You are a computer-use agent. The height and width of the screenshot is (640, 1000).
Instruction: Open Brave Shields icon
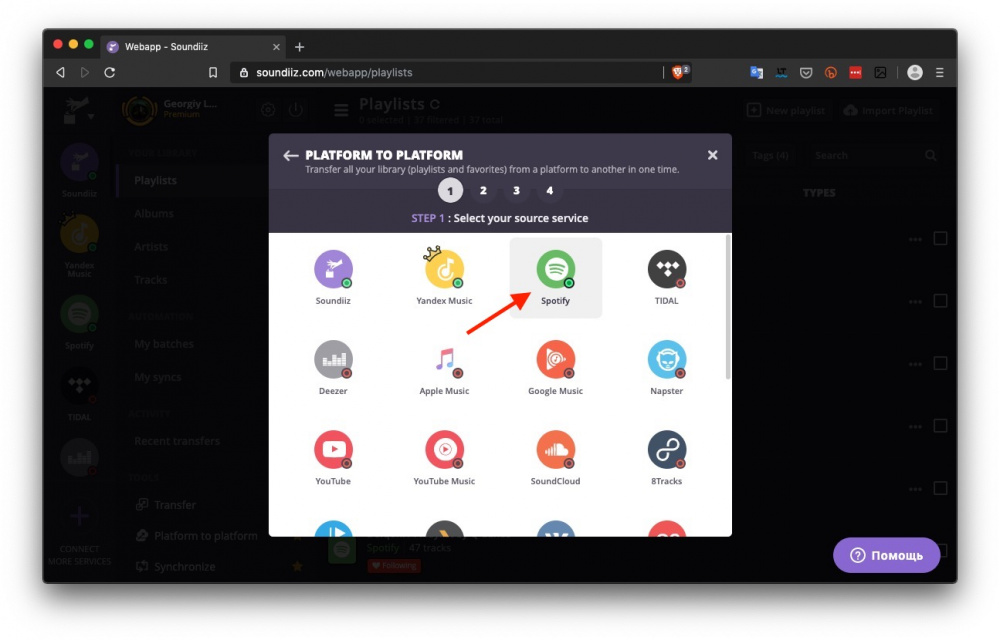coord(680,72)
